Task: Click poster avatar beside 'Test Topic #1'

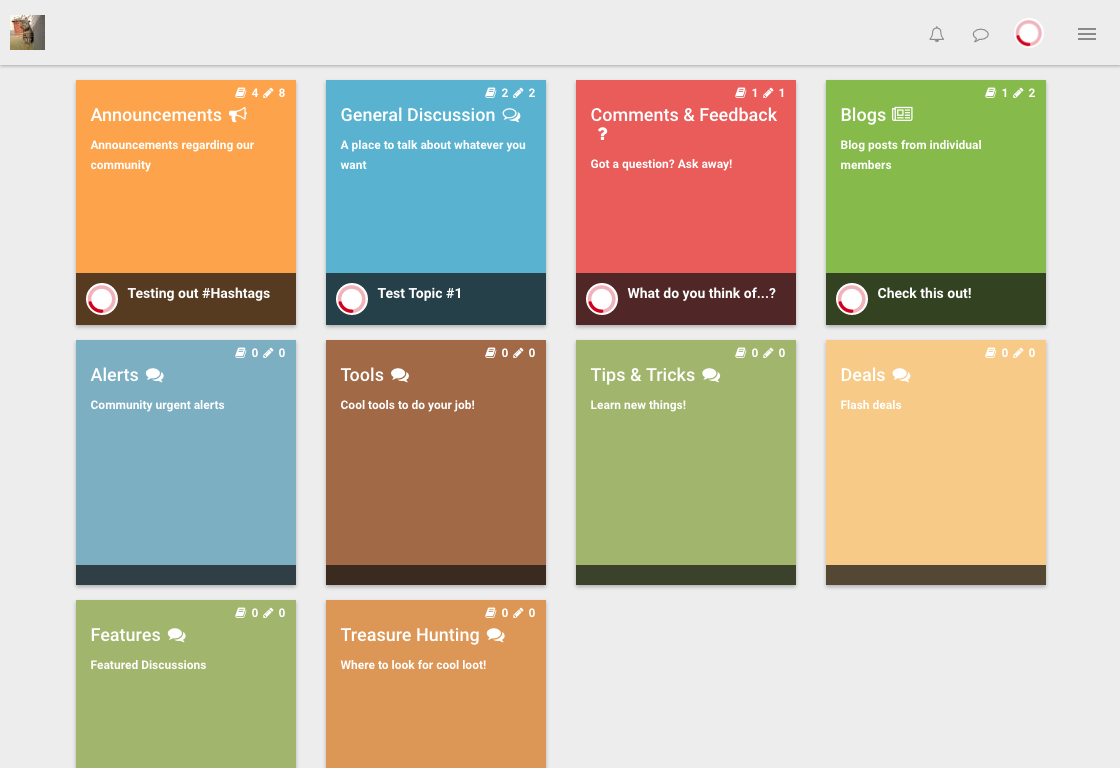Action: click(352, 299)
